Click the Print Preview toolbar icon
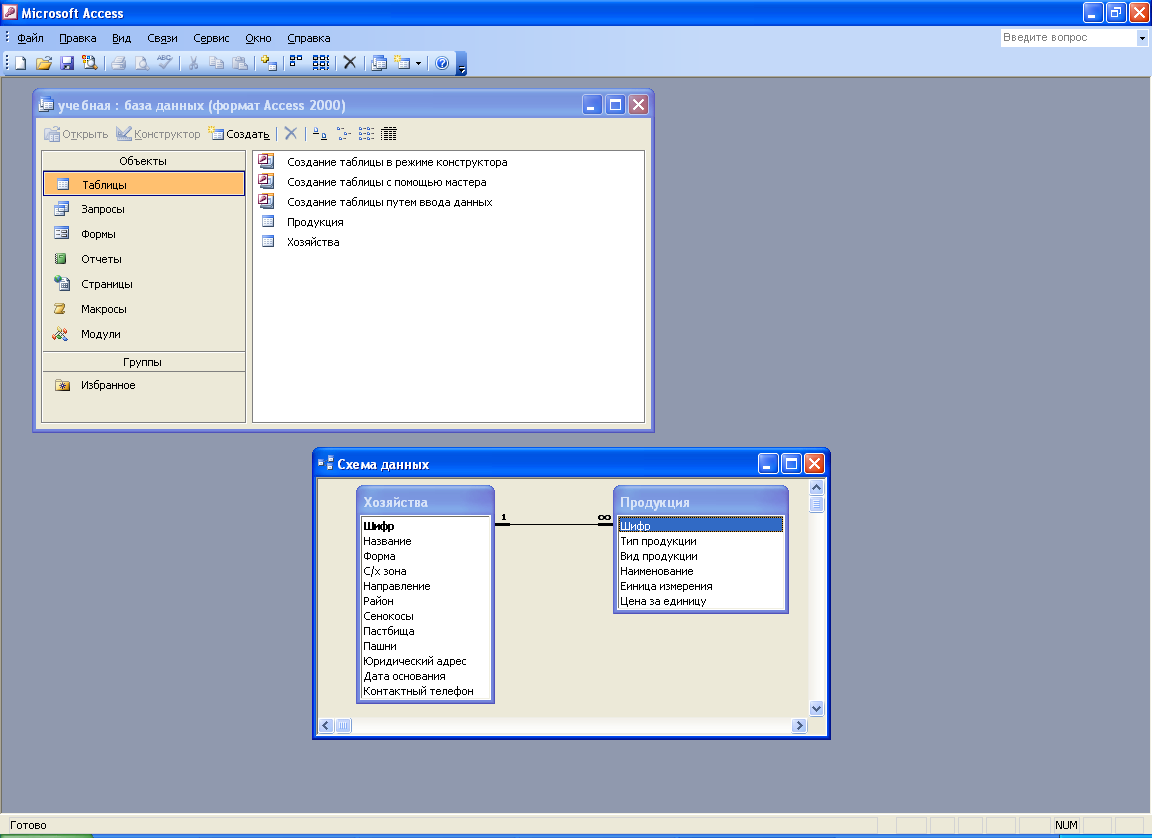 click(141, 63)
